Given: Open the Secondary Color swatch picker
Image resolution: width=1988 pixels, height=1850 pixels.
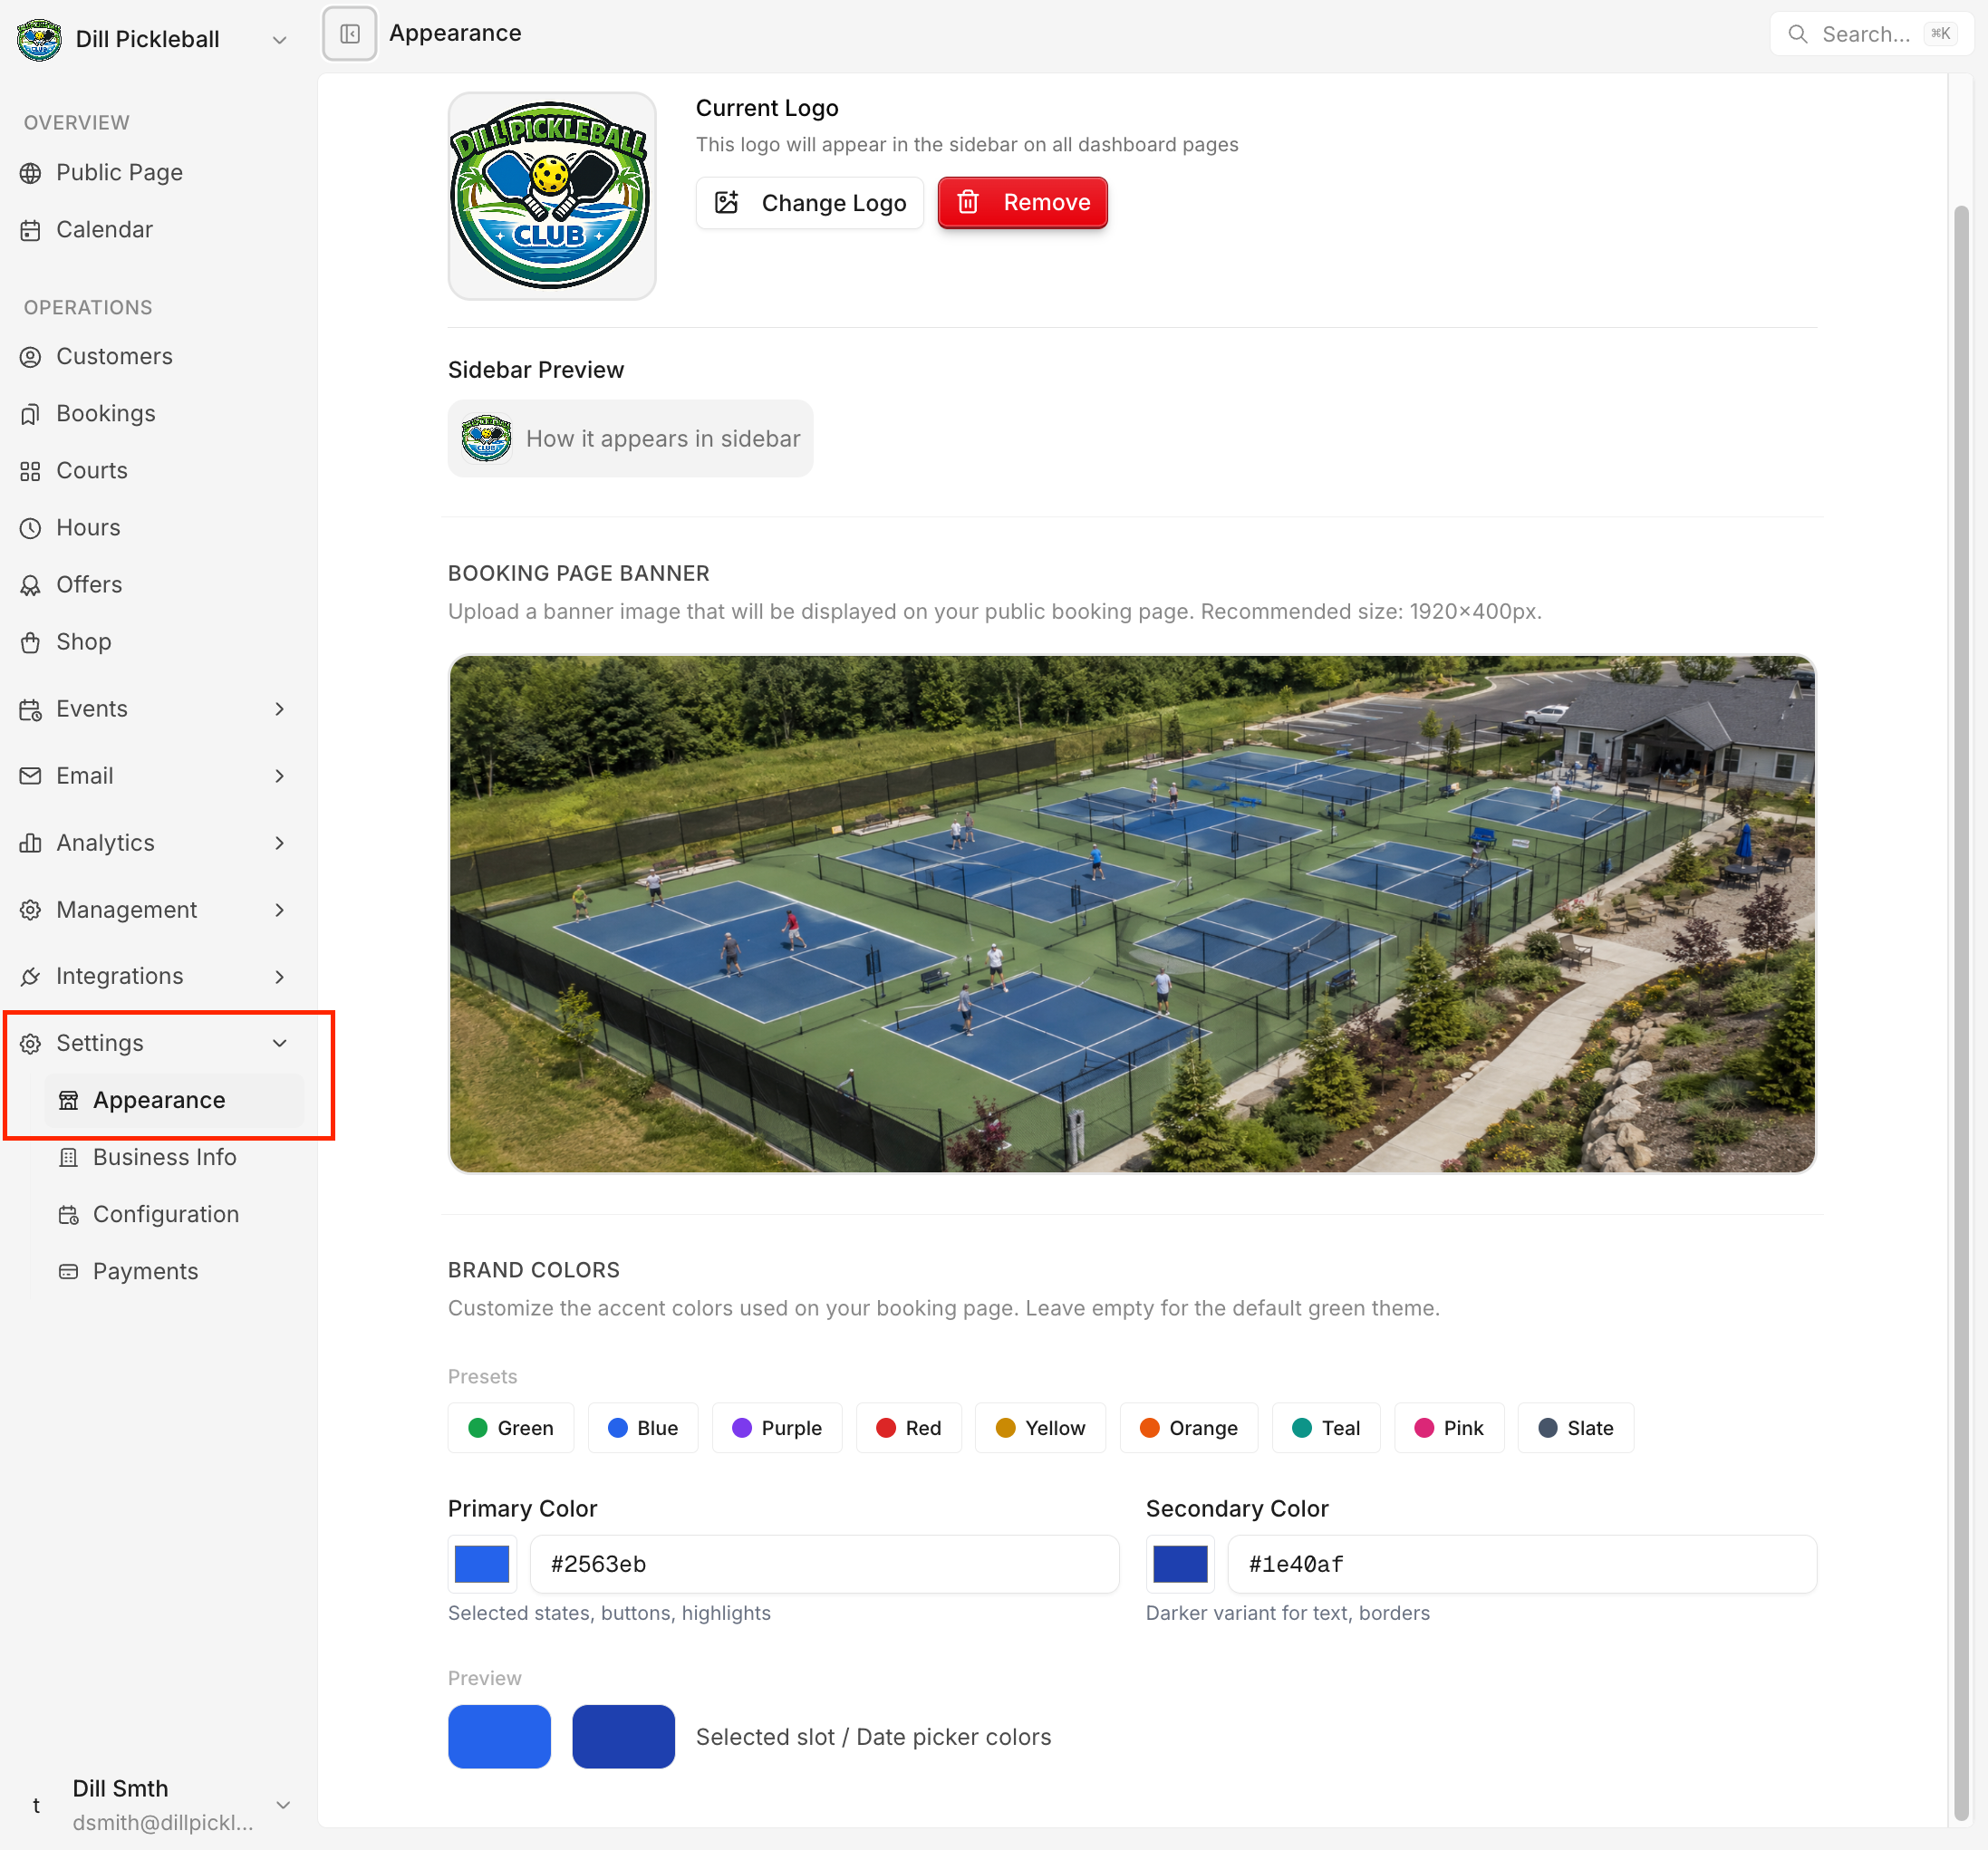Looking at the screenshot, I should [1180, 1564].
